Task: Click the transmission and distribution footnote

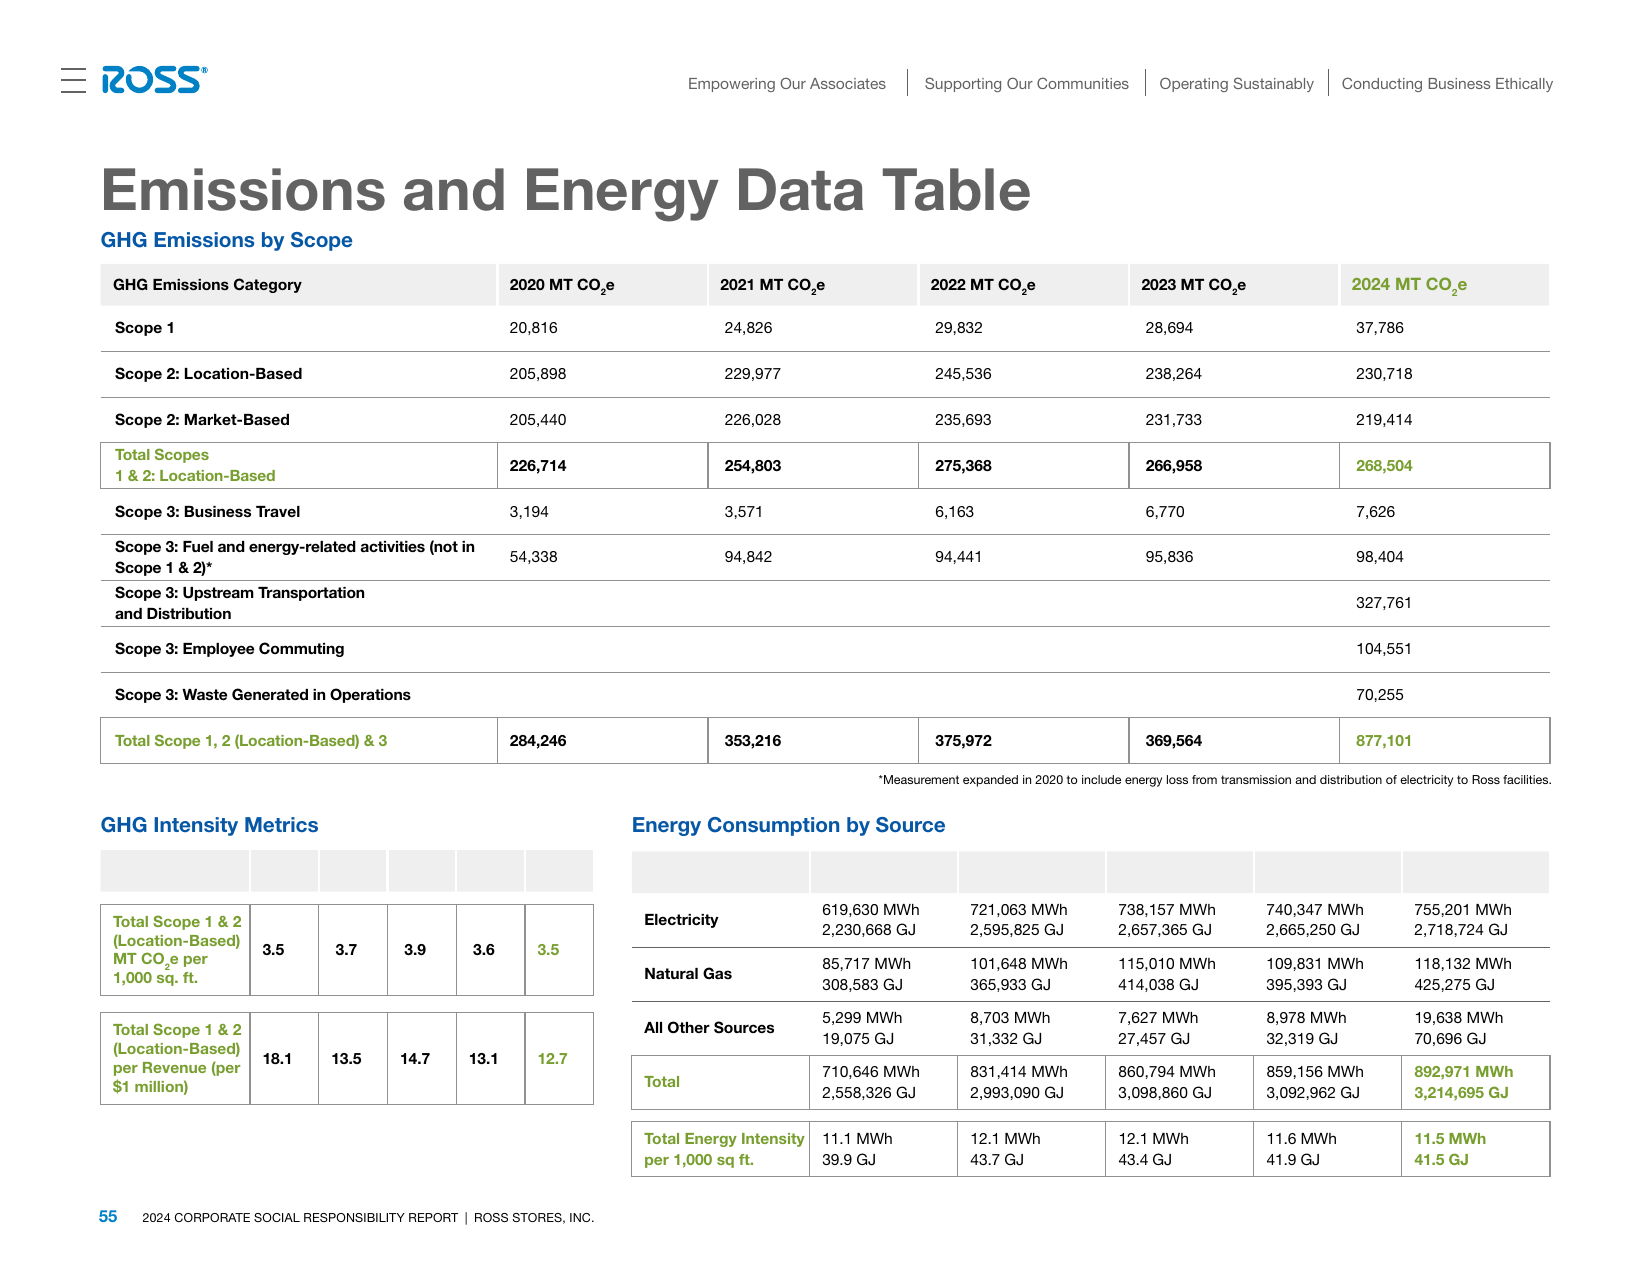Action: pyautogui.click(x=1215, y=780)
